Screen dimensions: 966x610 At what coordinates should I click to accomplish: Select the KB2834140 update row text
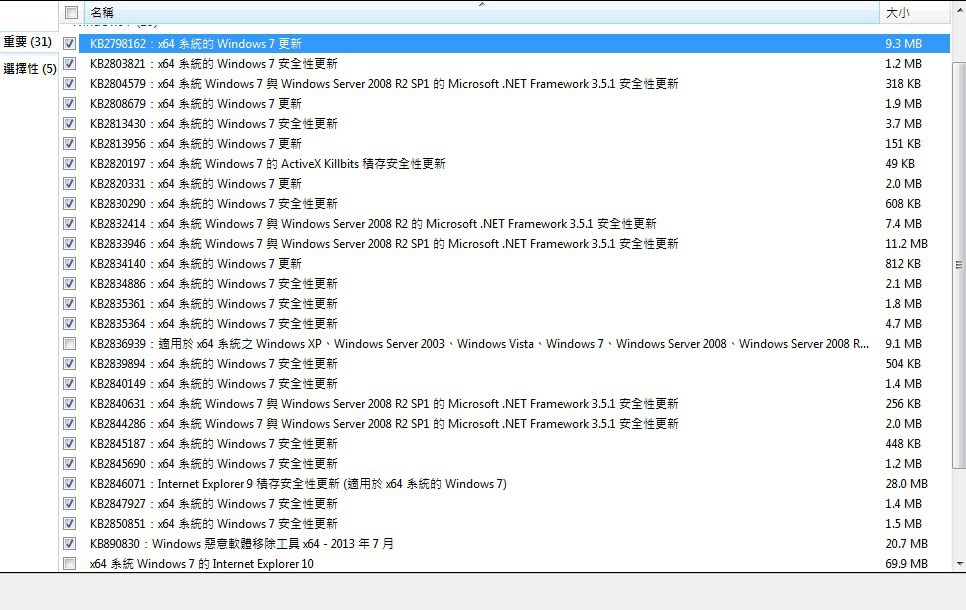coord(195,264)
